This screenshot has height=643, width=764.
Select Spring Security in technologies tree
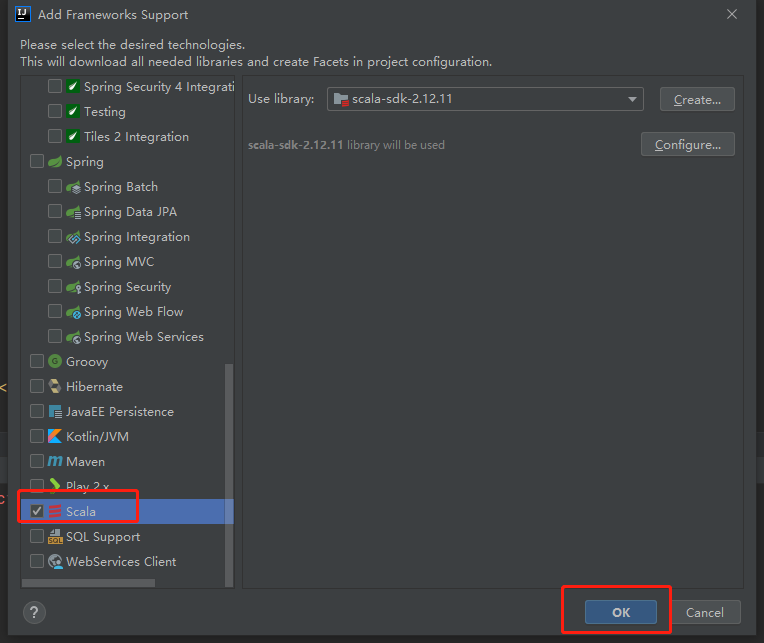(127, 287)
